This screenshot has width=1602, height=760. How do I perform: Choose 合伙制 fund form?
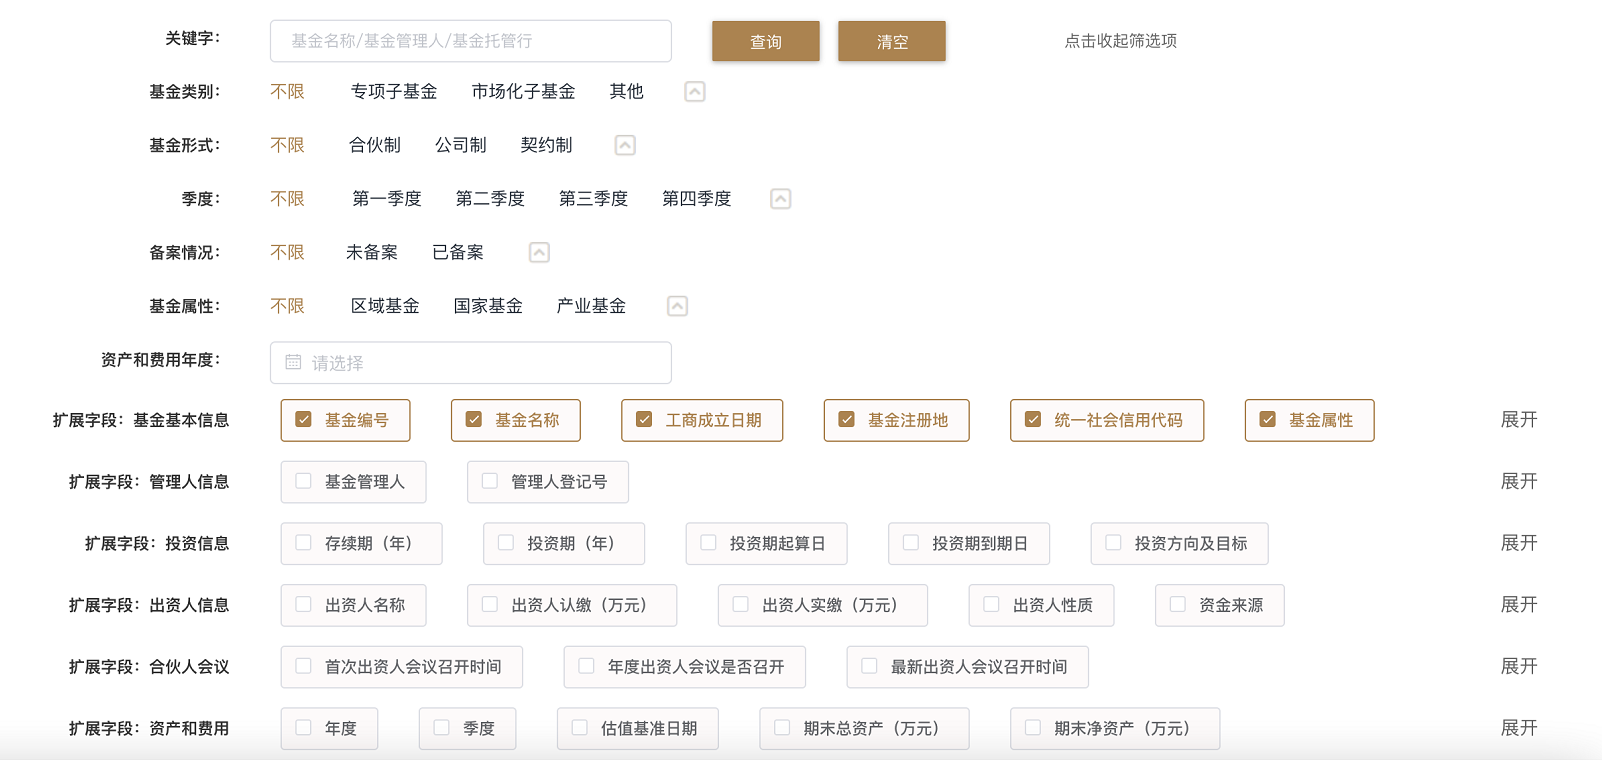(375, 146)
